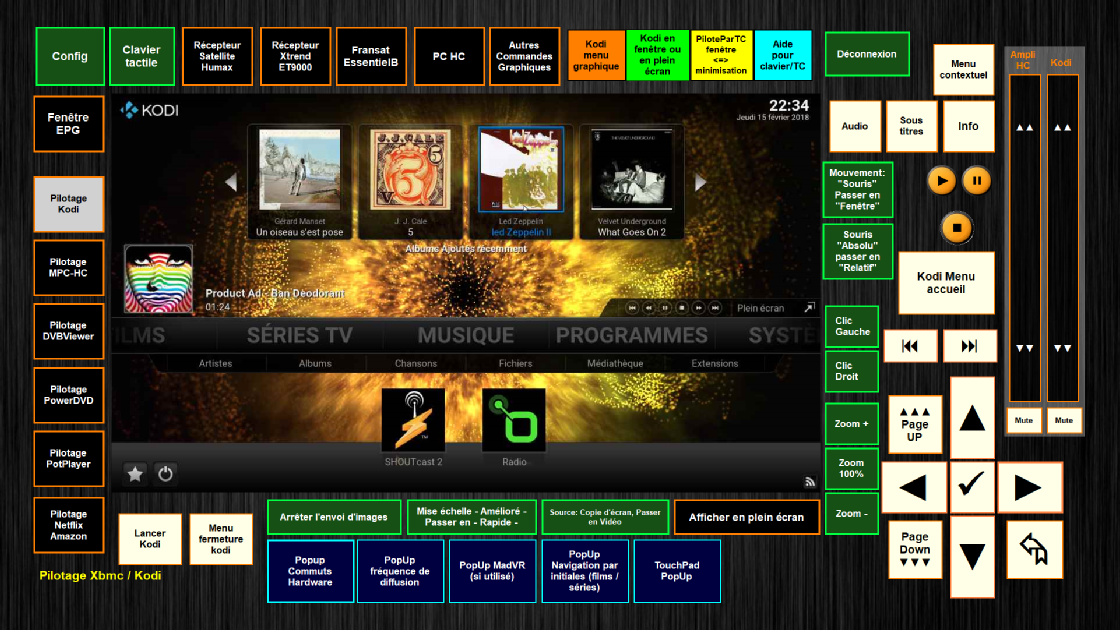Open Fenêtre EPG
This screenshot has width=1120, height=630.
click(69, 124)
